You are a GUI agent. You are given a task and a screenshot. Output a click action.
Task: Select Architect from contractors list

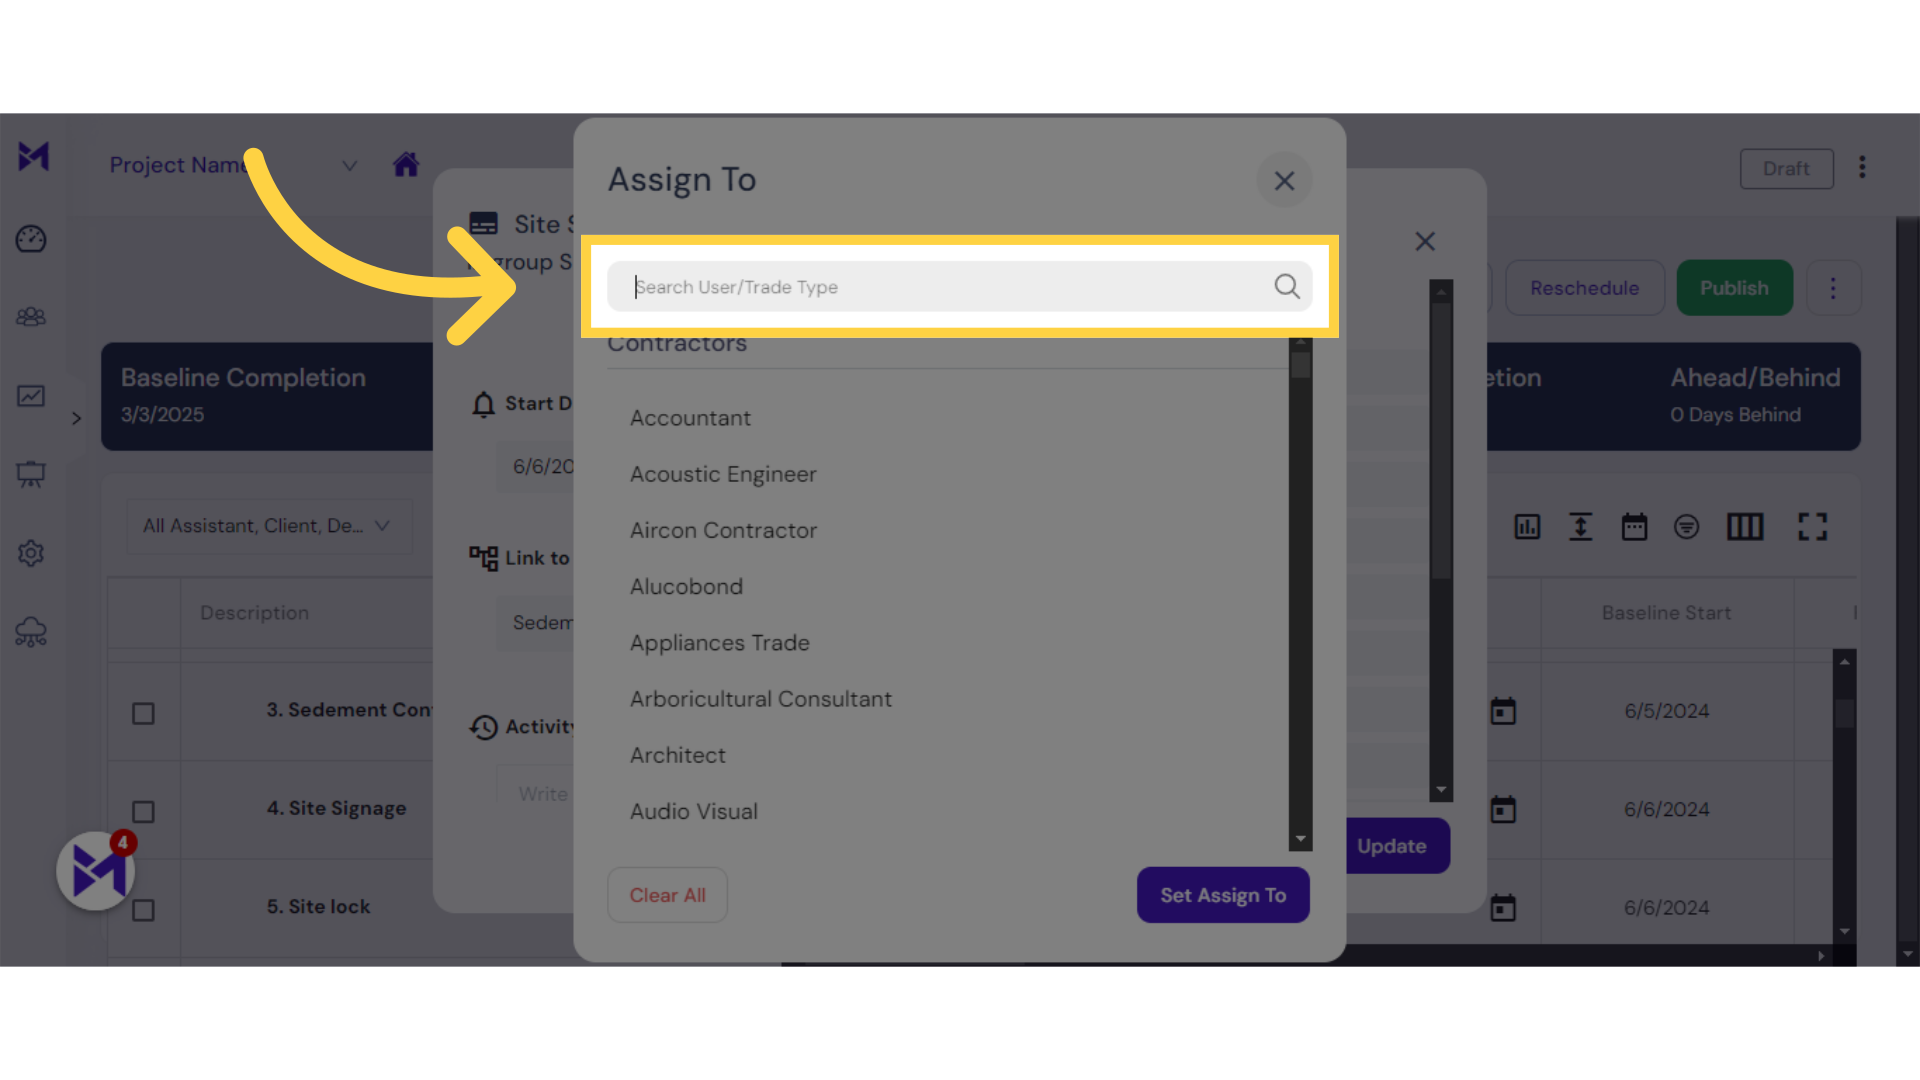coord(678,754)
